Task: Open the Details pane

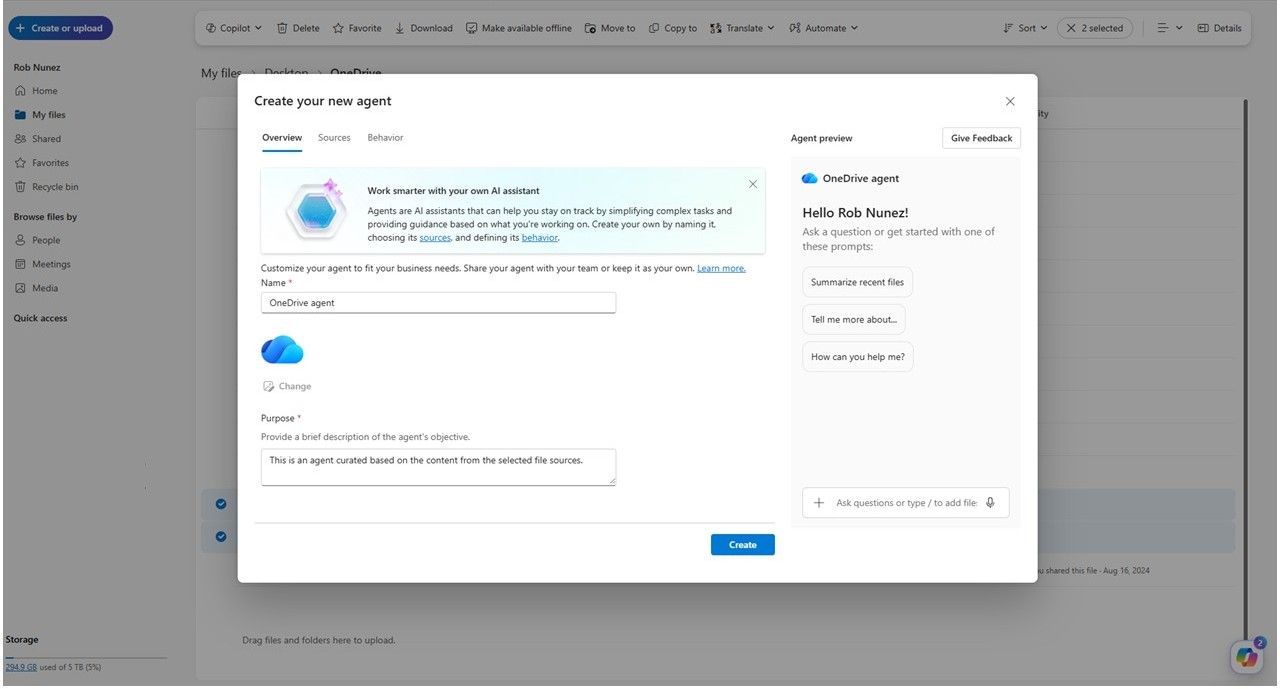Action: click(1219, 28)
